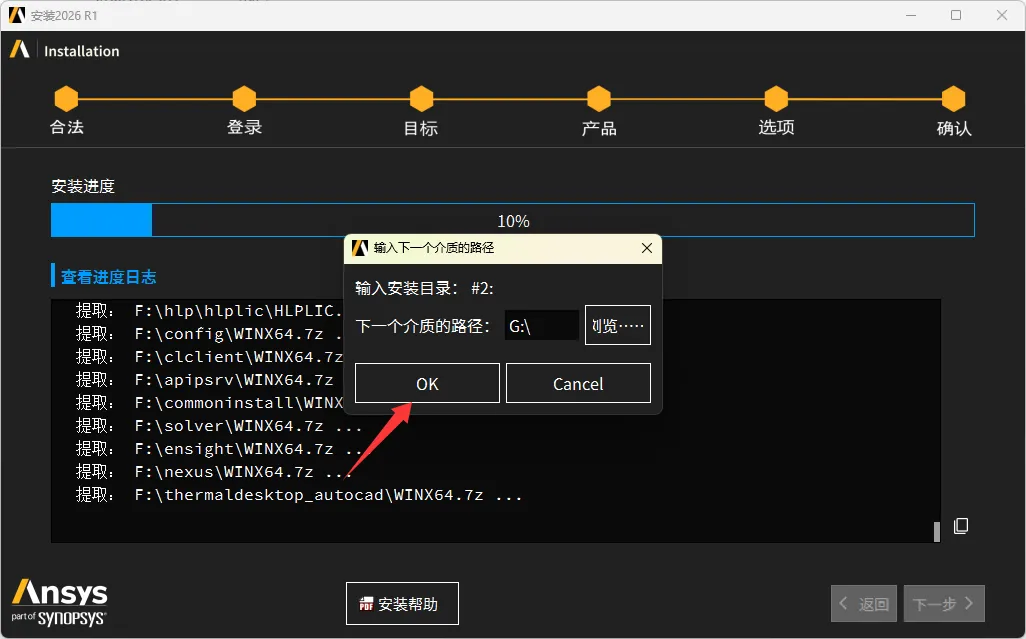This screenshot has height=639, width=1026.
Task: Select log line F:\solver\WINX64.7z
Action: [x=219, y=426]
